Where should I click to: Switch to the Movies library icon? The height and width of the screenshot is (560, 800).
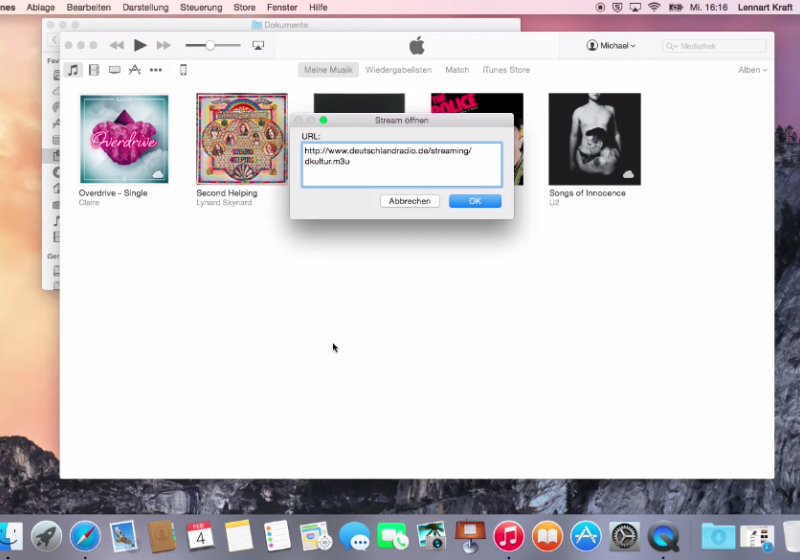[x=94, y=70]
